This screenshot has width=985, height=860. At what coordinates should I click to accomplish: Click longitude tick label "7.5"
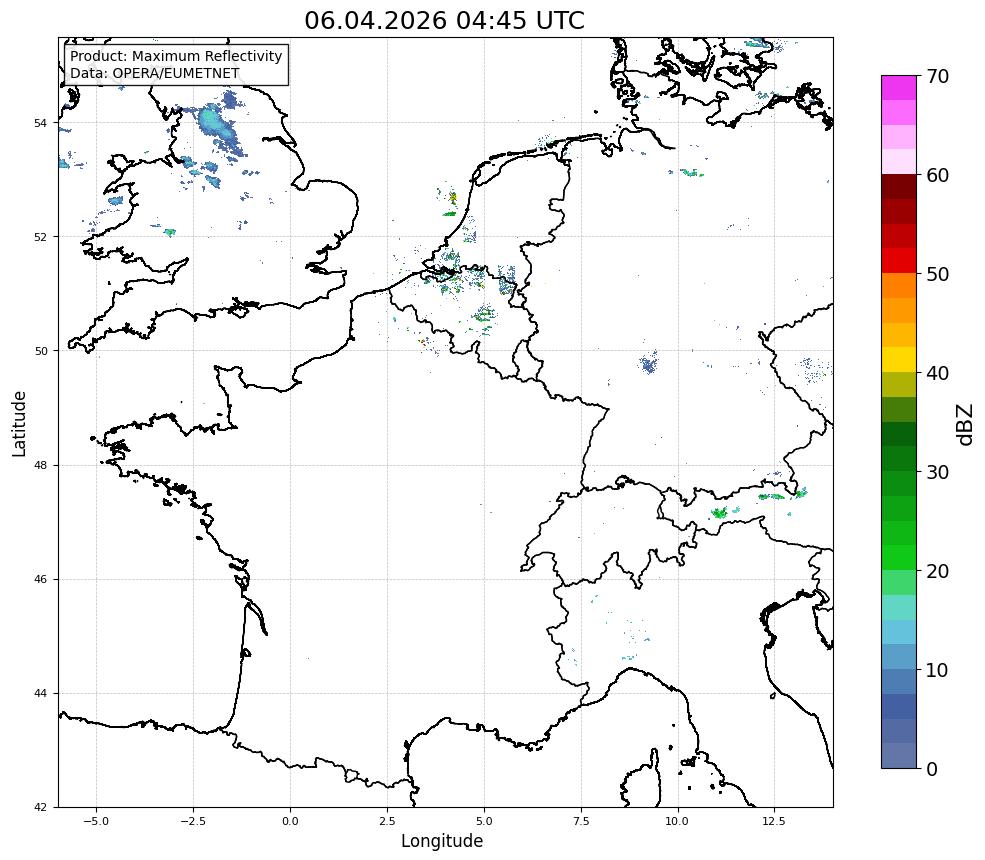click(581, 821)
